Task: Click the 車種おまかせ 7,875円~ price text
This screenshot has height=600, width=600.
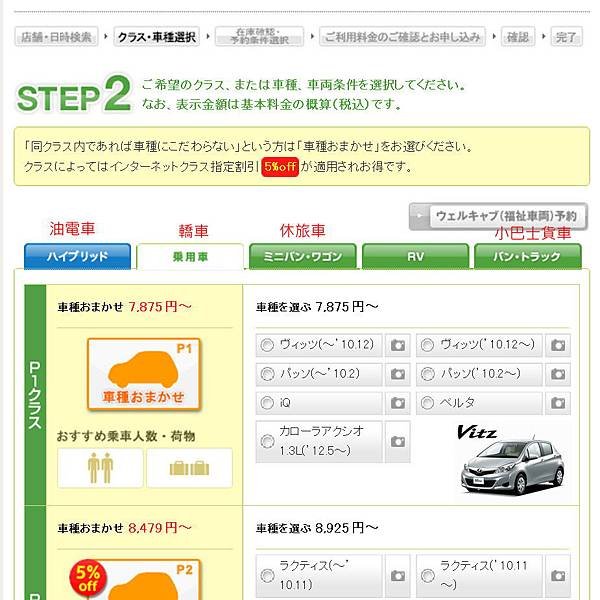Action: click(x=125, y=307)
